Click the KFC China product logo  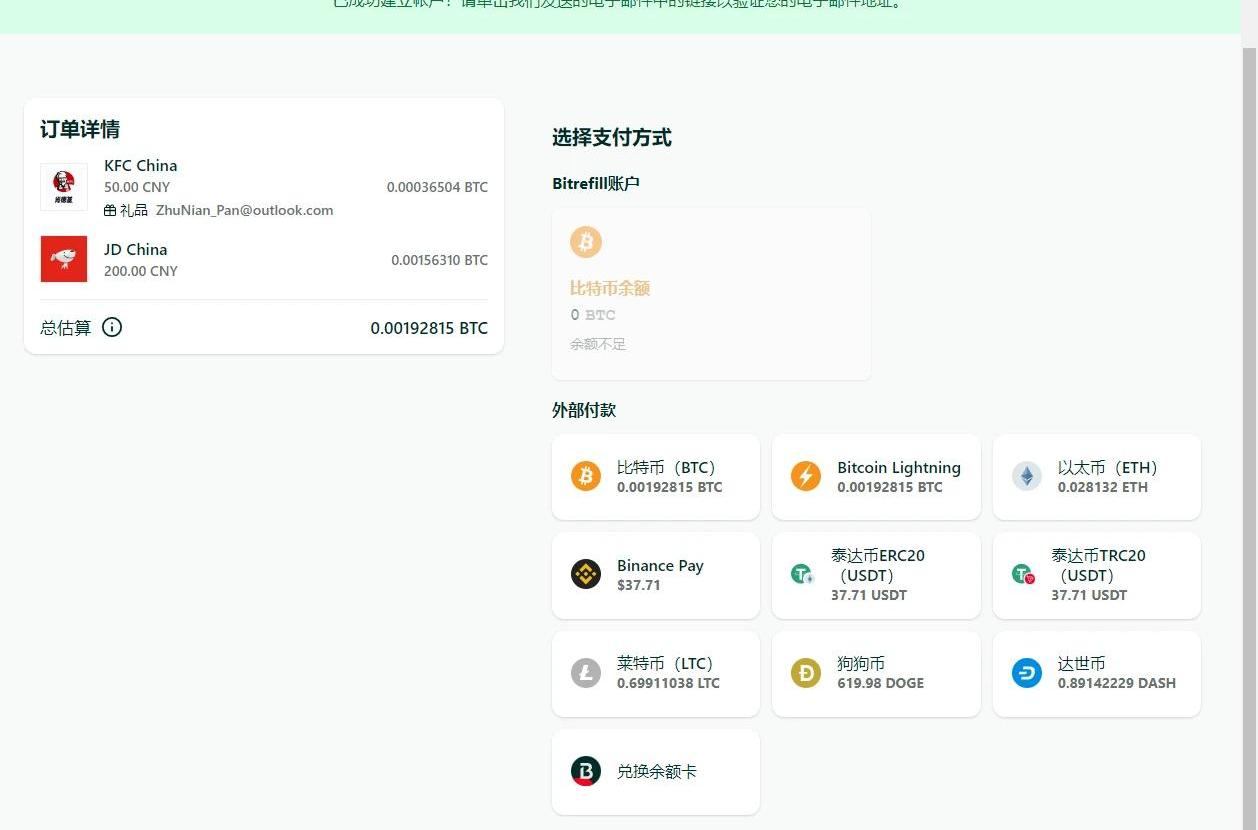click(x=64, y=187)
